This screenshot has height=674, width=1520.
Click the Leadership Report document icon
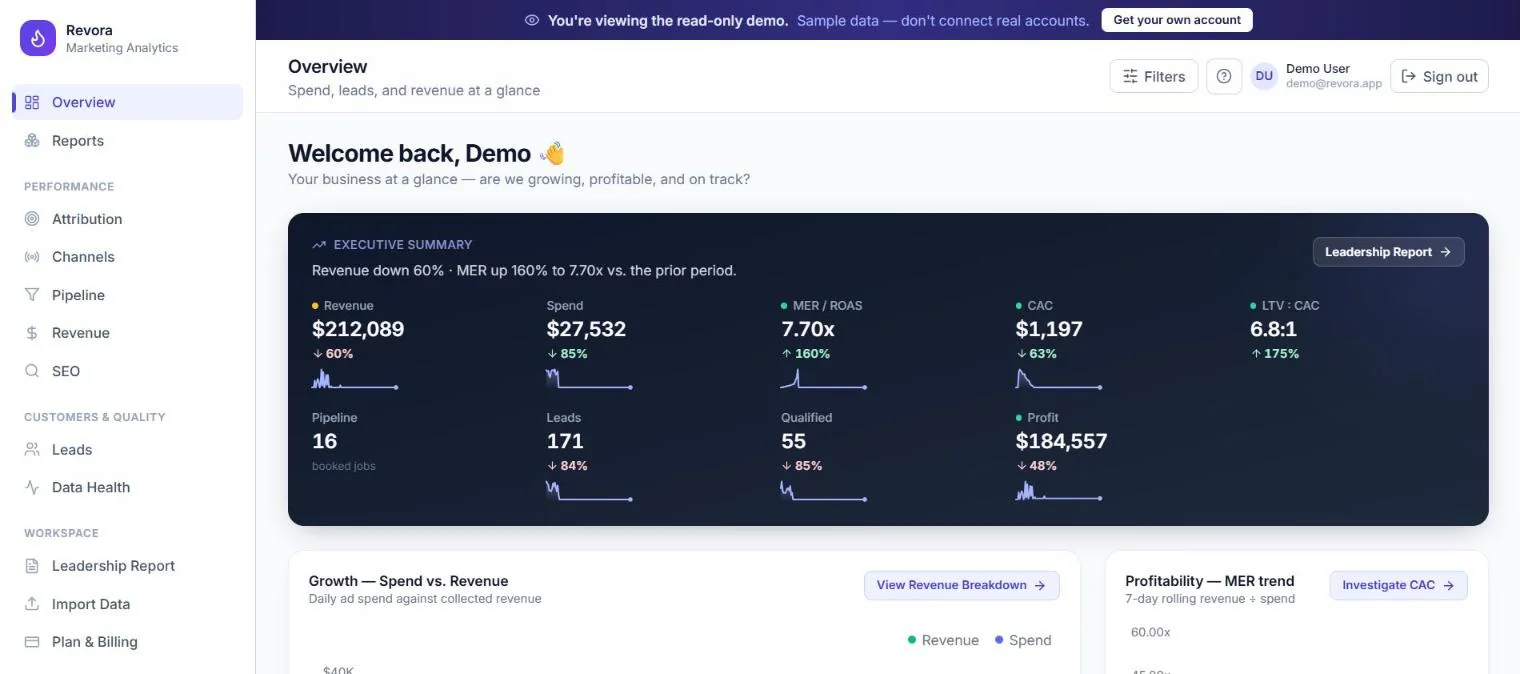coord(32,566)
